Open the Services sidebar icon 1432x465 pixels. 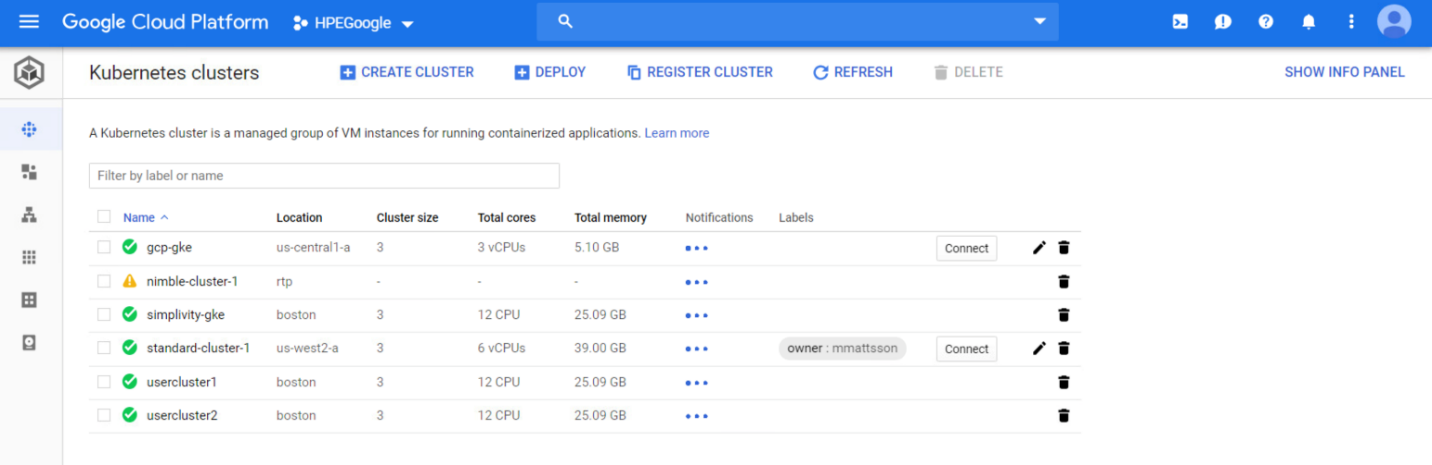29,215
